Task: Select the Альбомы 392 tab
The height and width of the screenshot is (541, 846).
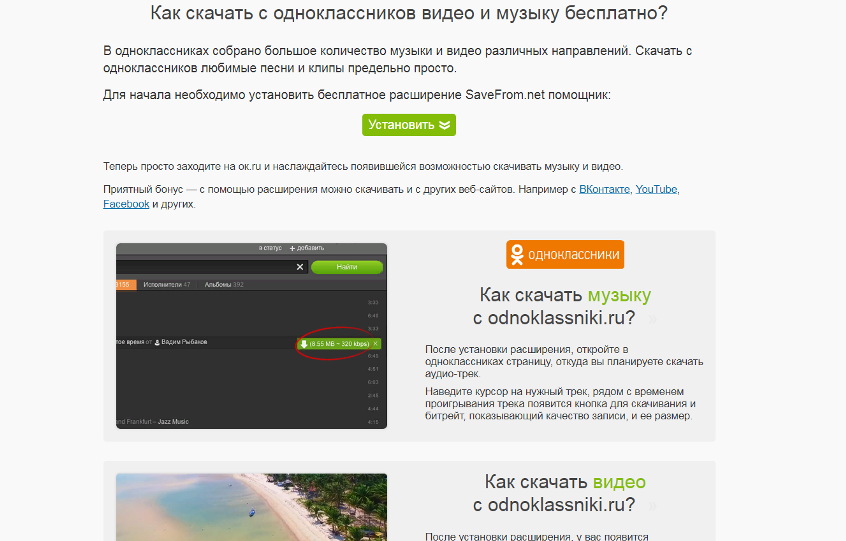Action: pyautogui.click(x=224, y=285)
